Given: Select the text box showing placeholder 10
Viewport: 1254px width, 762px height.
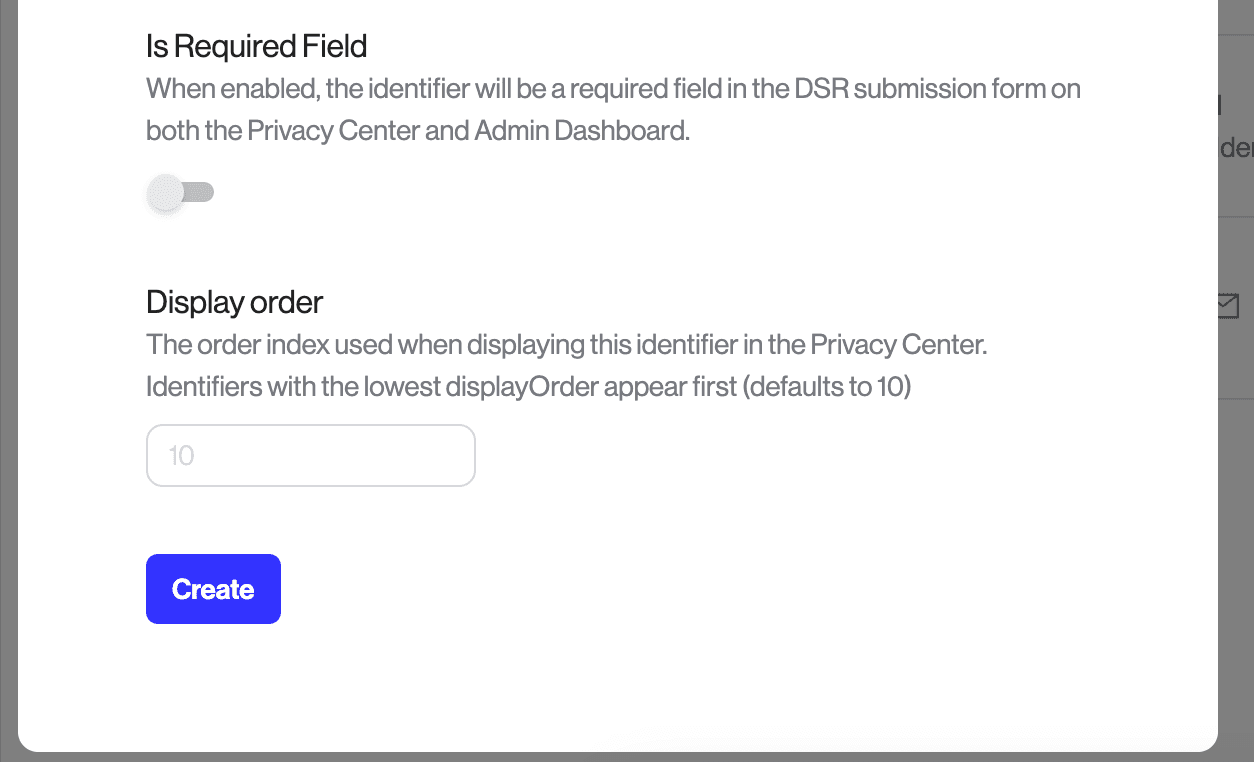Looking at the screenshot, I should pos(310,455).
